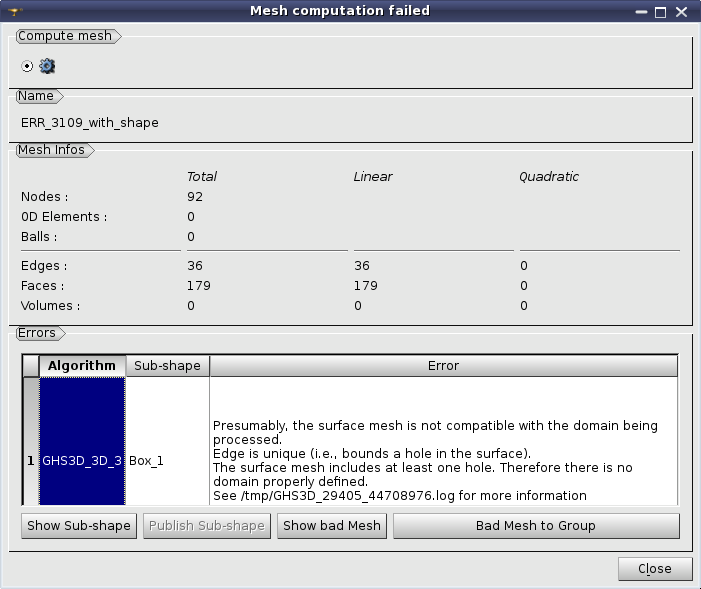Click the Show Sub-shape button
701x589 pixels.
(79, 525)
